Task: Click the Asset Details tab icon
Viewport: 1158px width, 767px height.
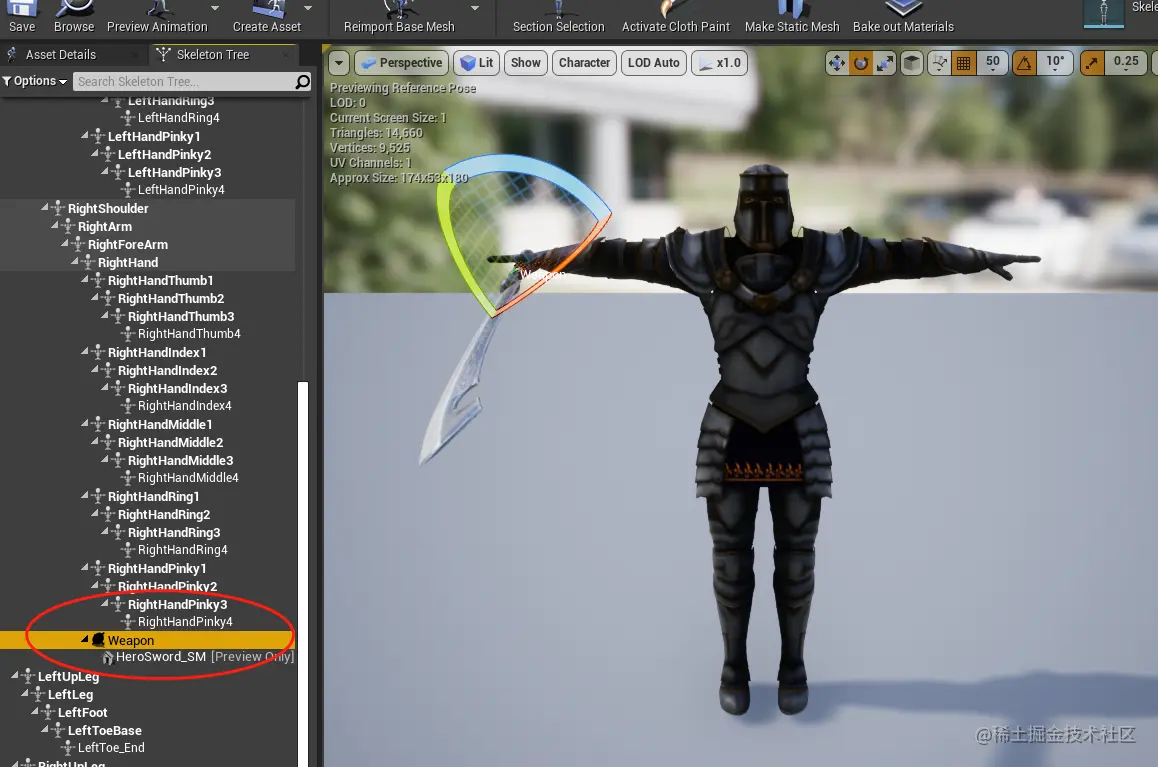Action: point(12,54)
